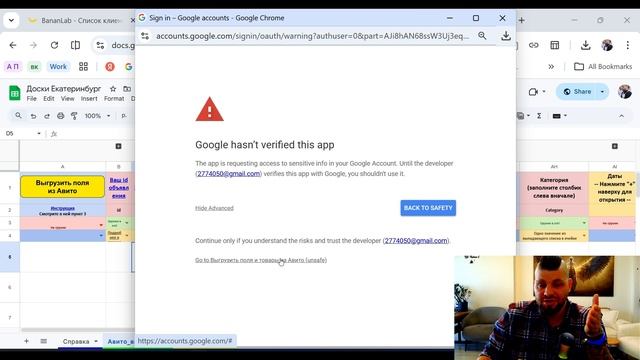
Task: Select row 6 header
Action: [10, 287]
